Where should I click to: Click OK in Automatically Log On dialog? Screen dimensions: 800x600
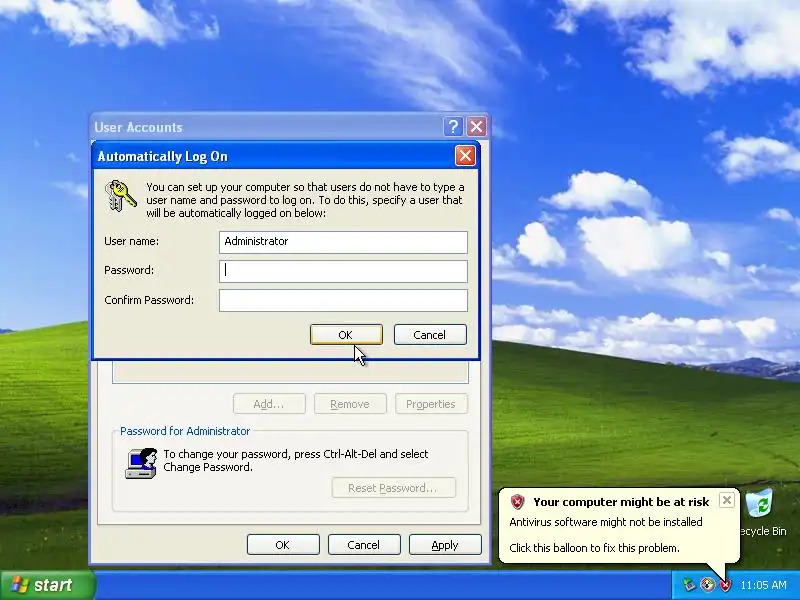click(x=346, y=335)
